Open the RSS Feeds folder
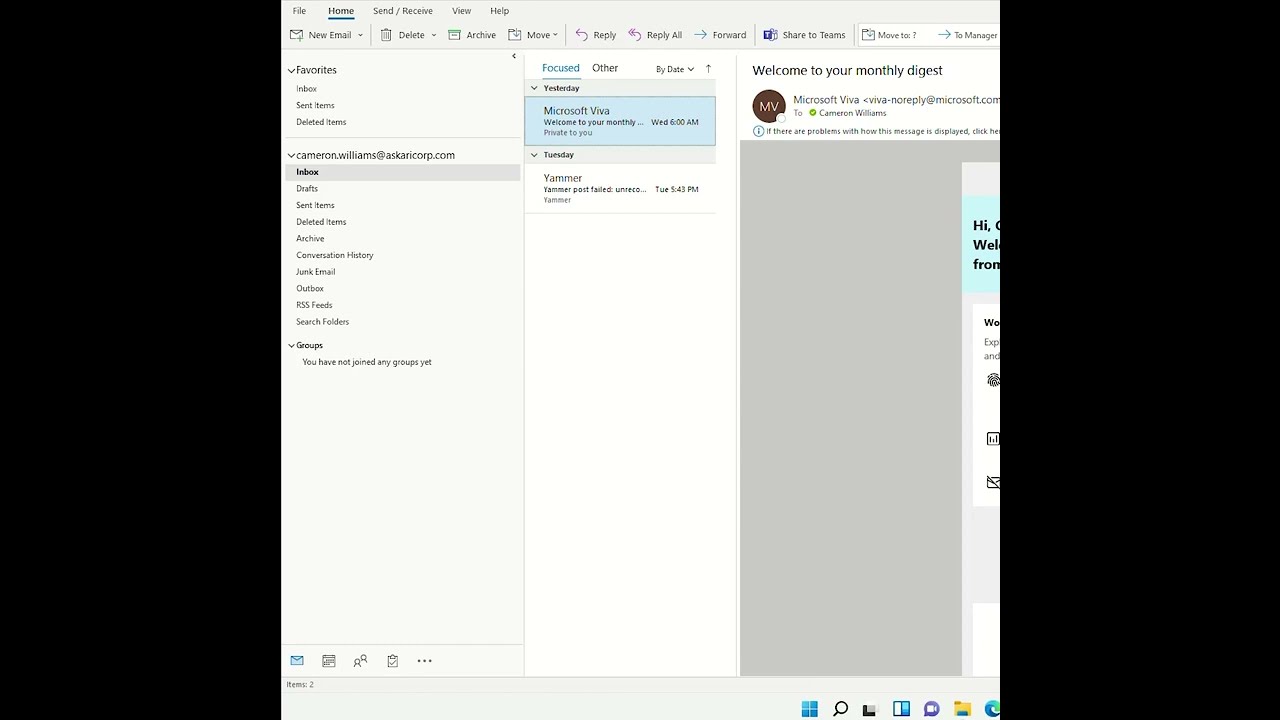Screen dimensions: 1280x720 tap(314, 305)
